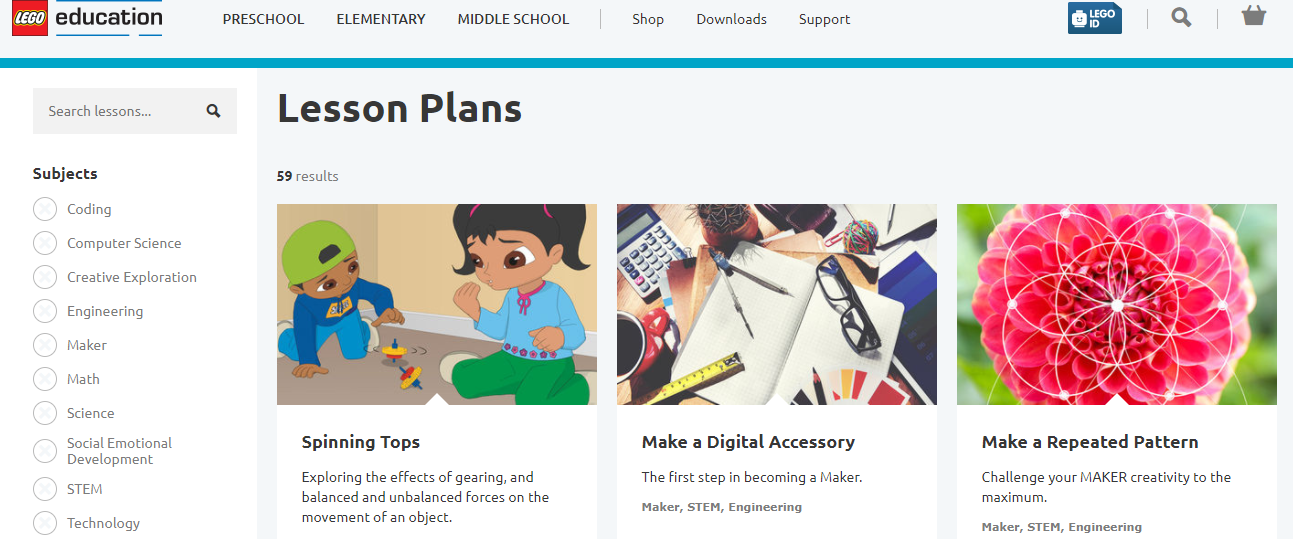Enable the STEM subject filter
This screenshot has width=1293, height=539.
(45, 489)
